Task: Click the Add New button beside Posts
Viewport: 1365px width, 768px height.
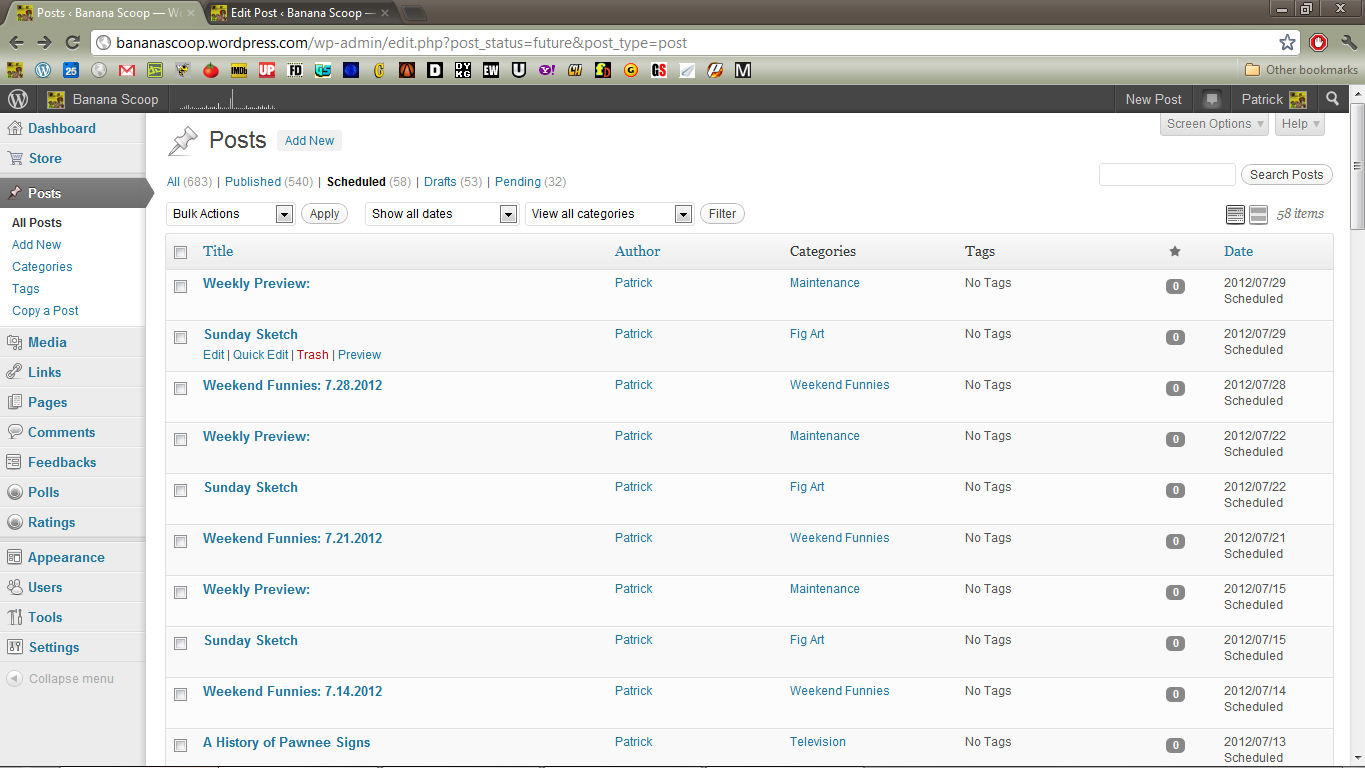Action: tap(309, 141)
